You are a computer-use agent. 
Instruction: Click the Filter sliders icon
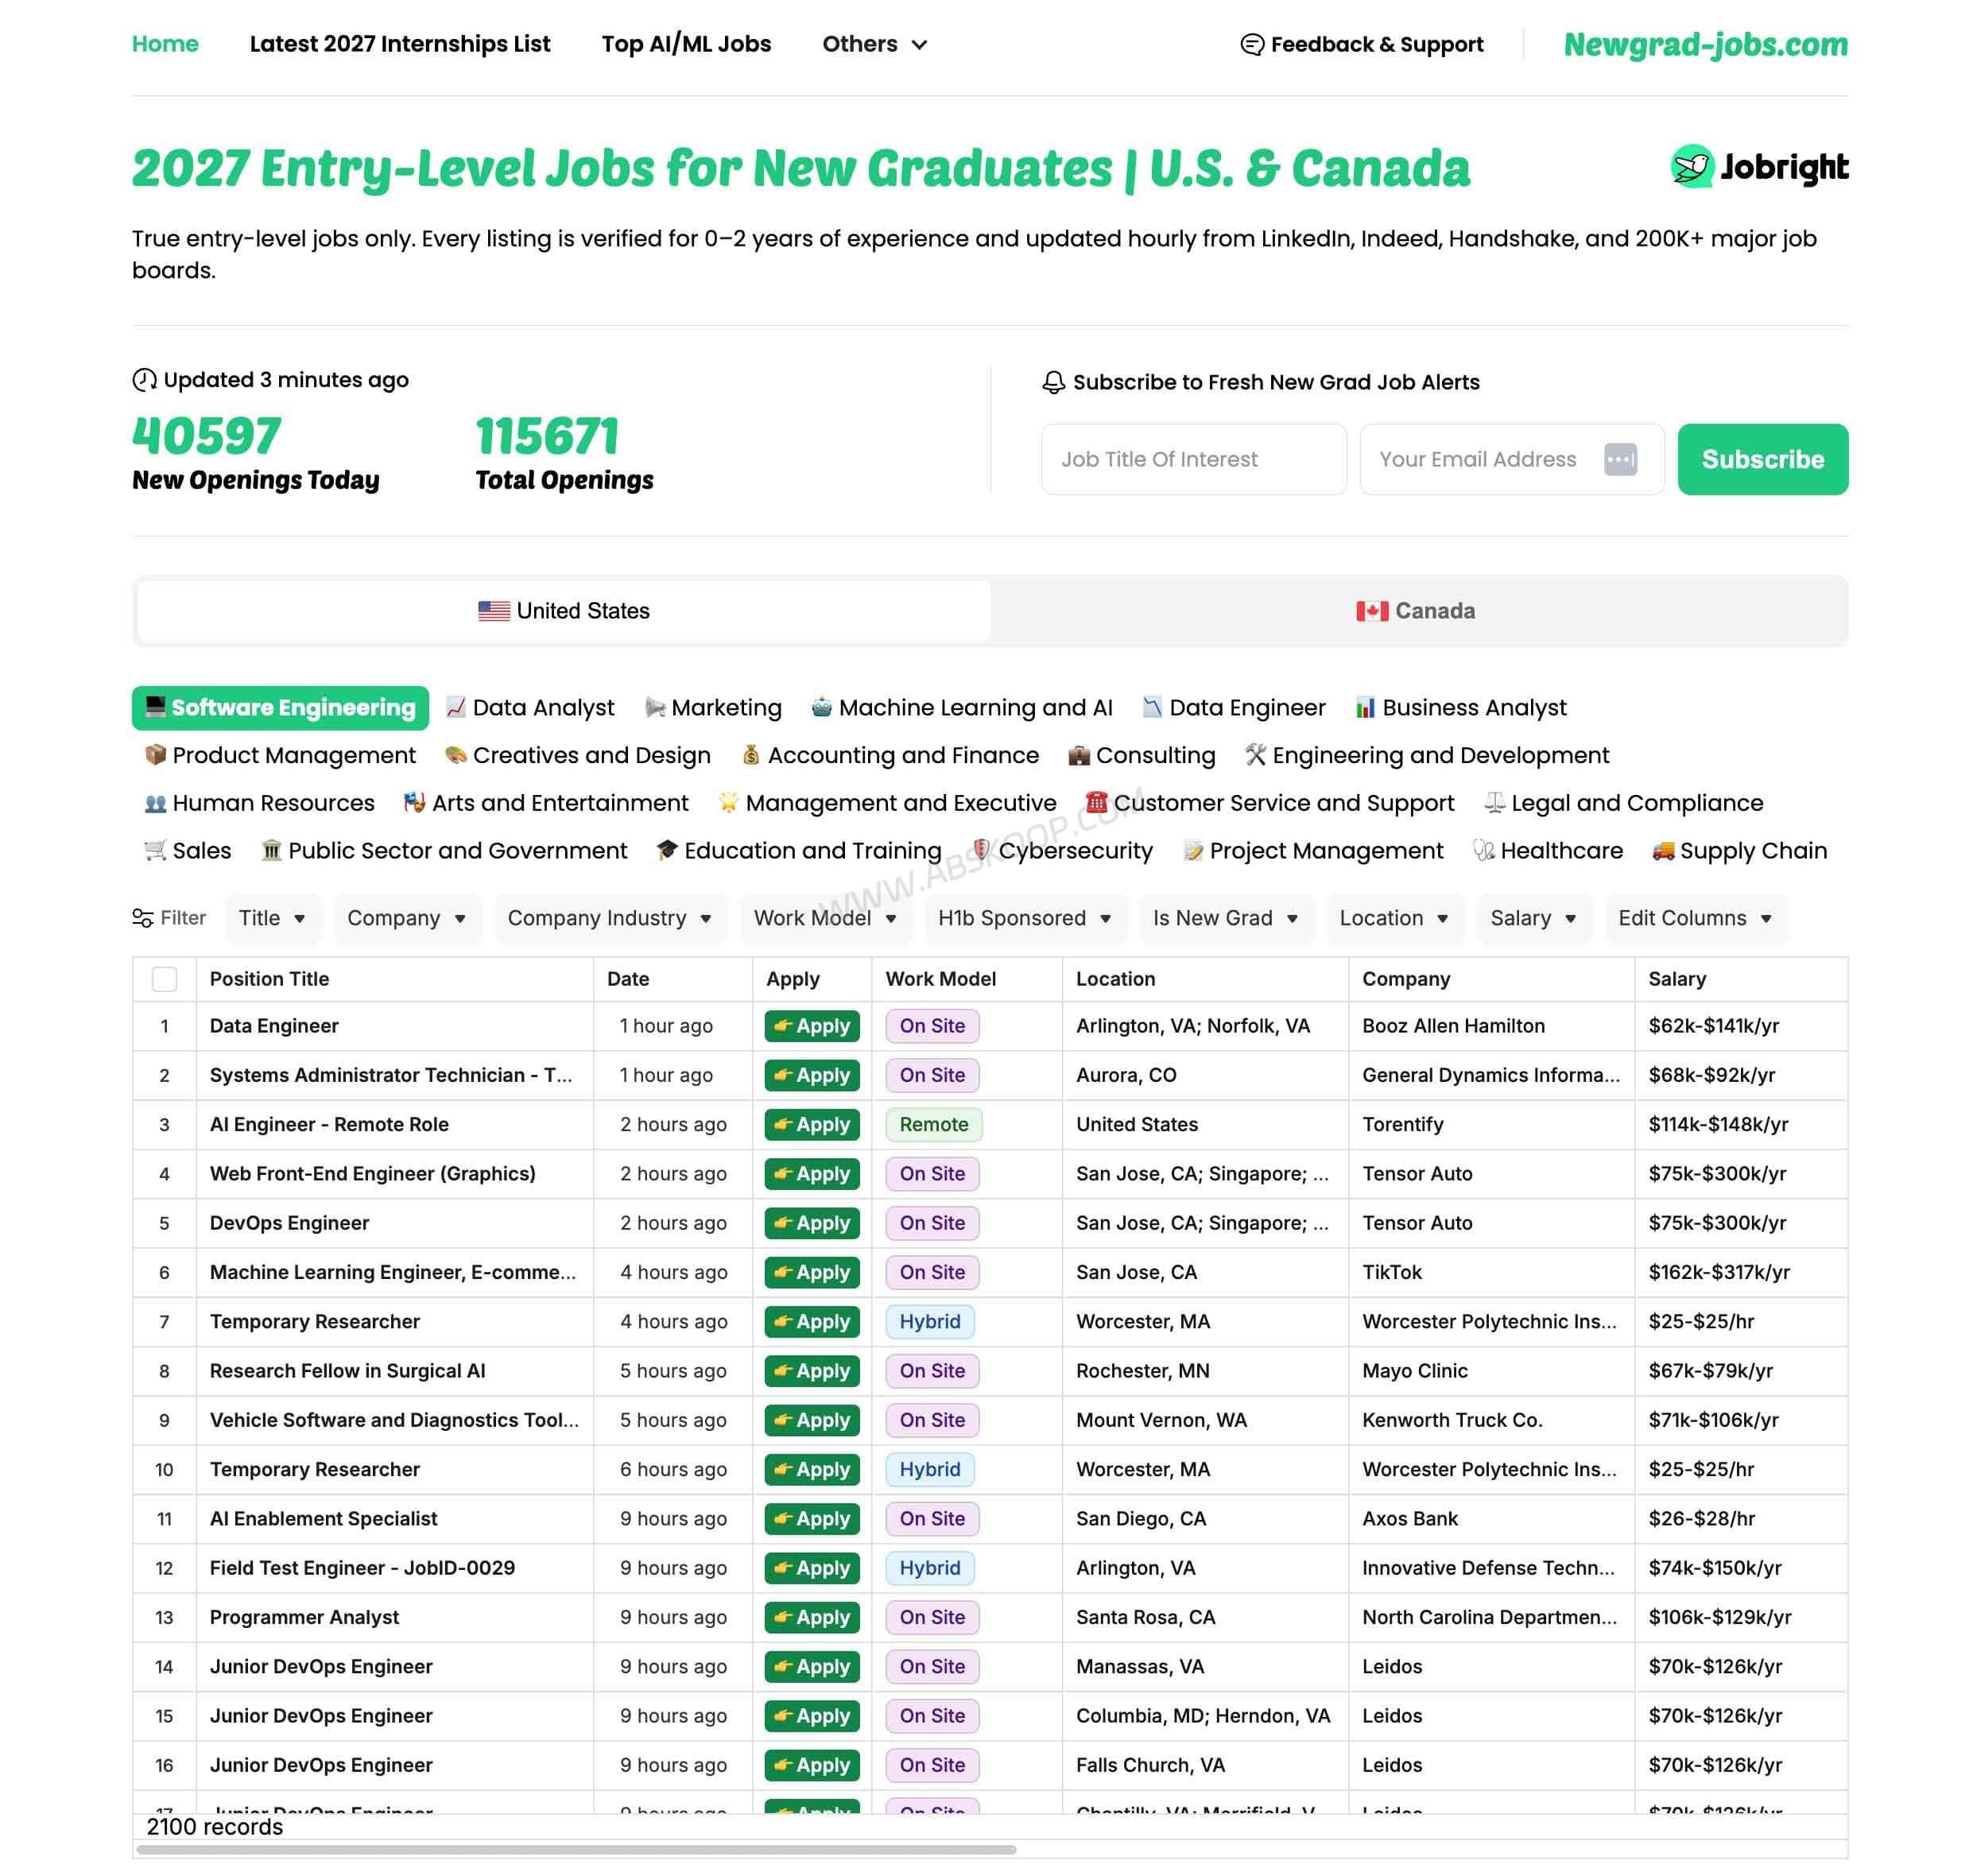tap(142, 918)
